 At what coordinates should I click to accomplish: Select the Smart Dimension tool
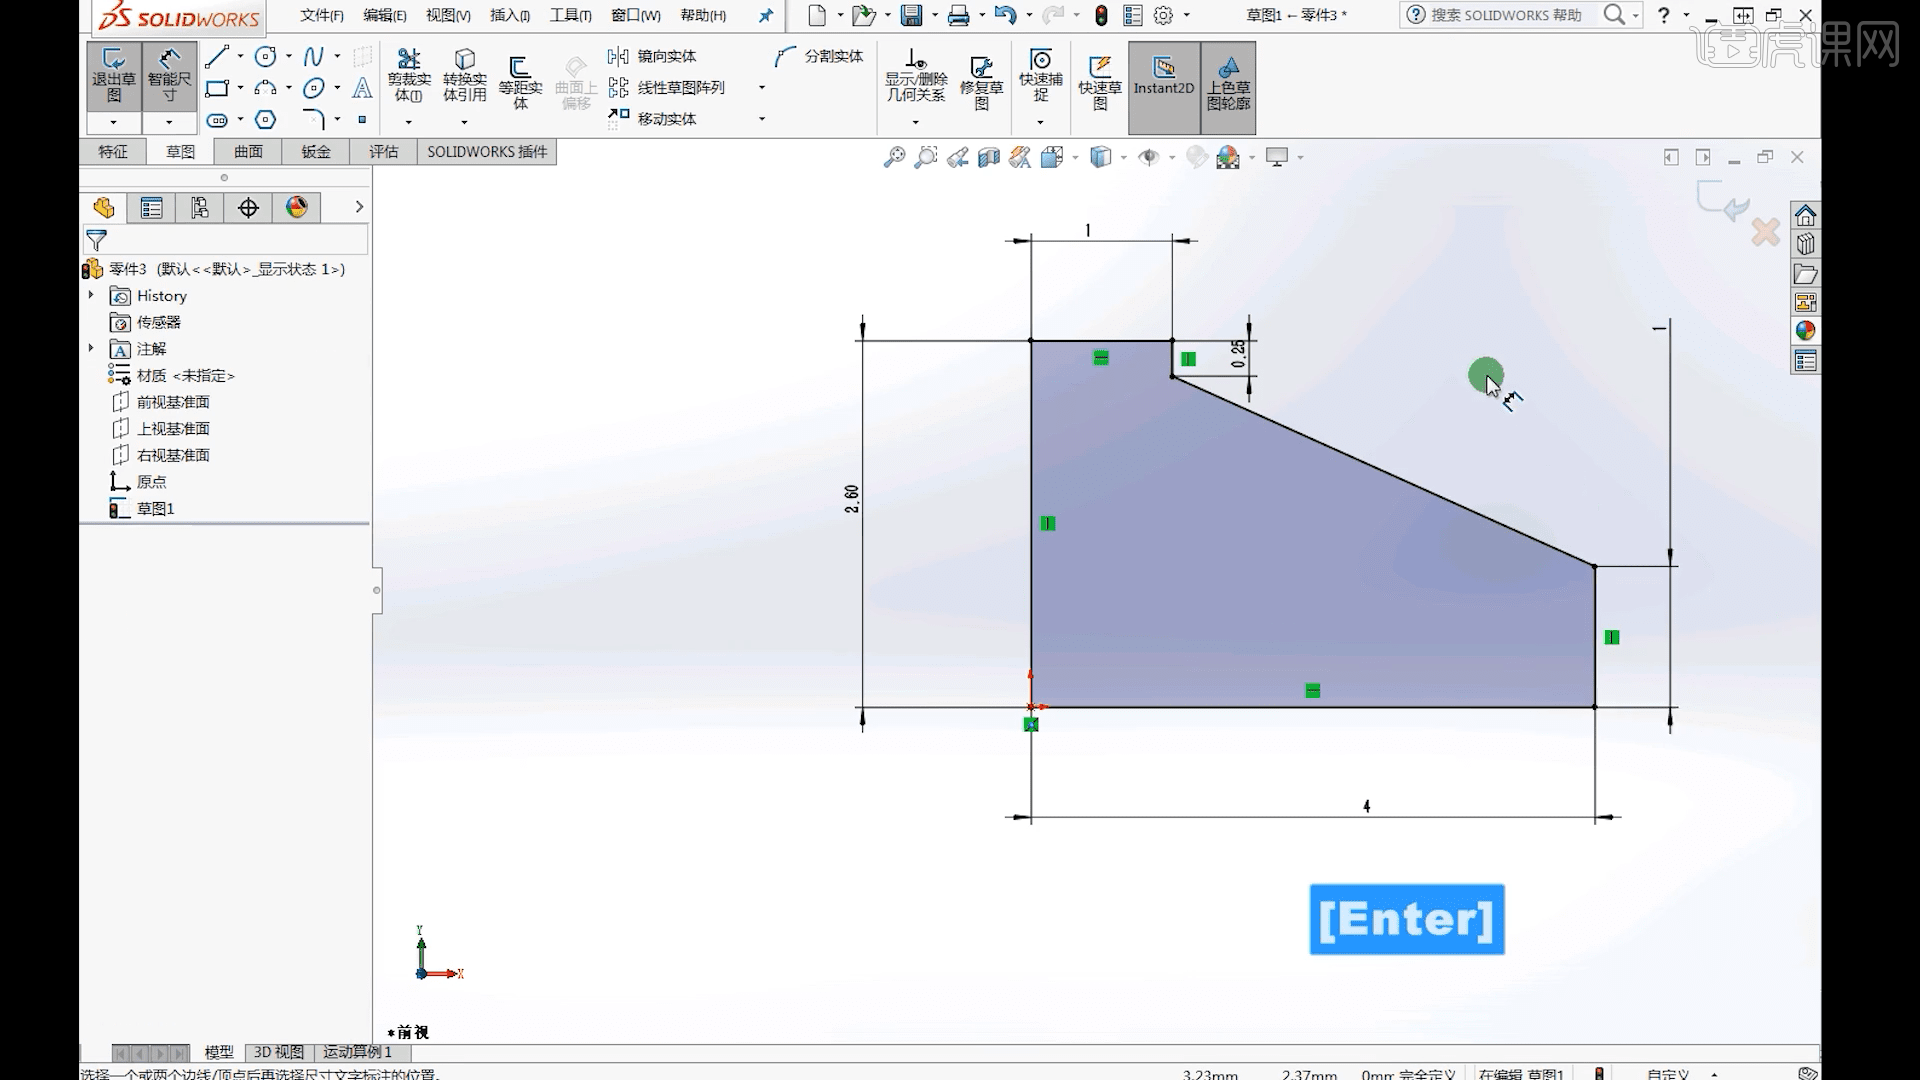(x=168, y=75)
